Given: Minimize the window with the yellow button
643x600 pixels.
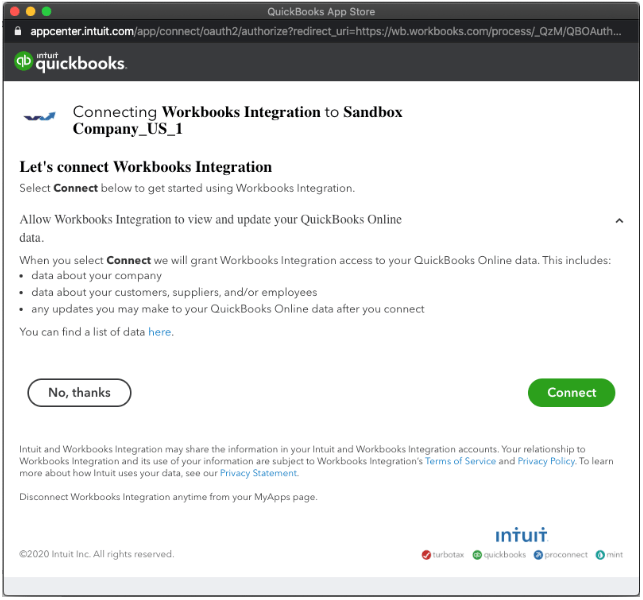Looking at the screenshot, I should point(29,11).
